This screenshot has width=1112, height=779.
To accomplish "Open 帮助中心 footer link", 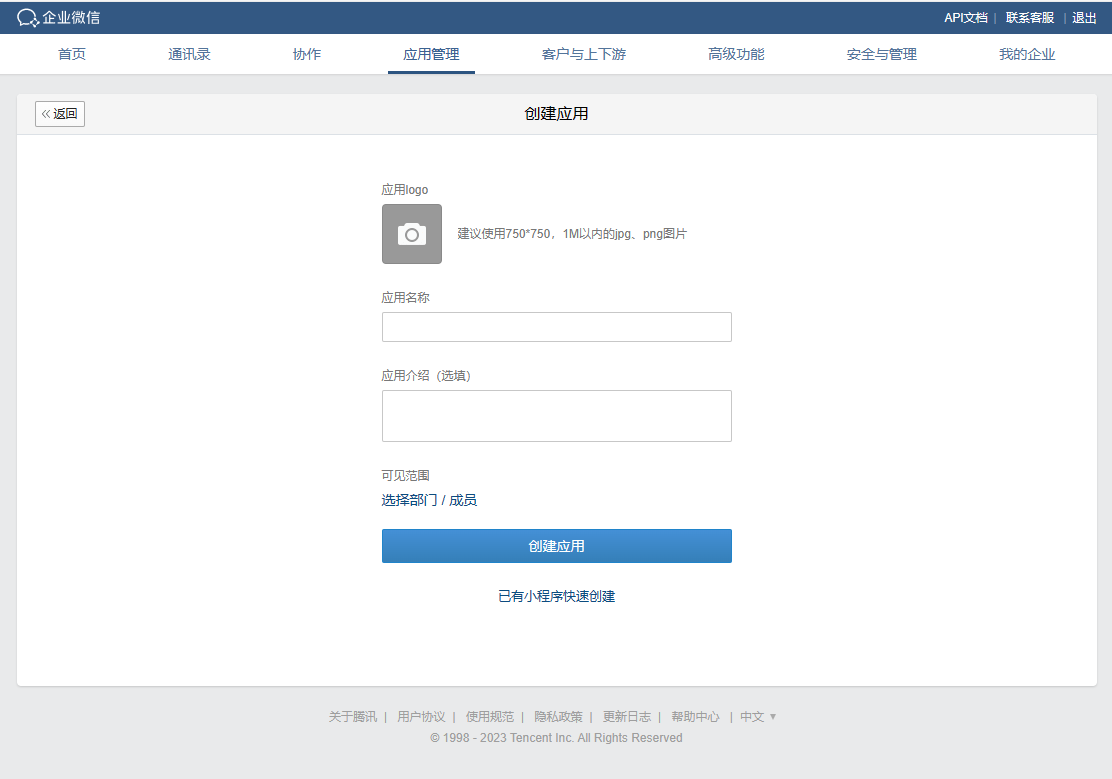I will 695,717.
